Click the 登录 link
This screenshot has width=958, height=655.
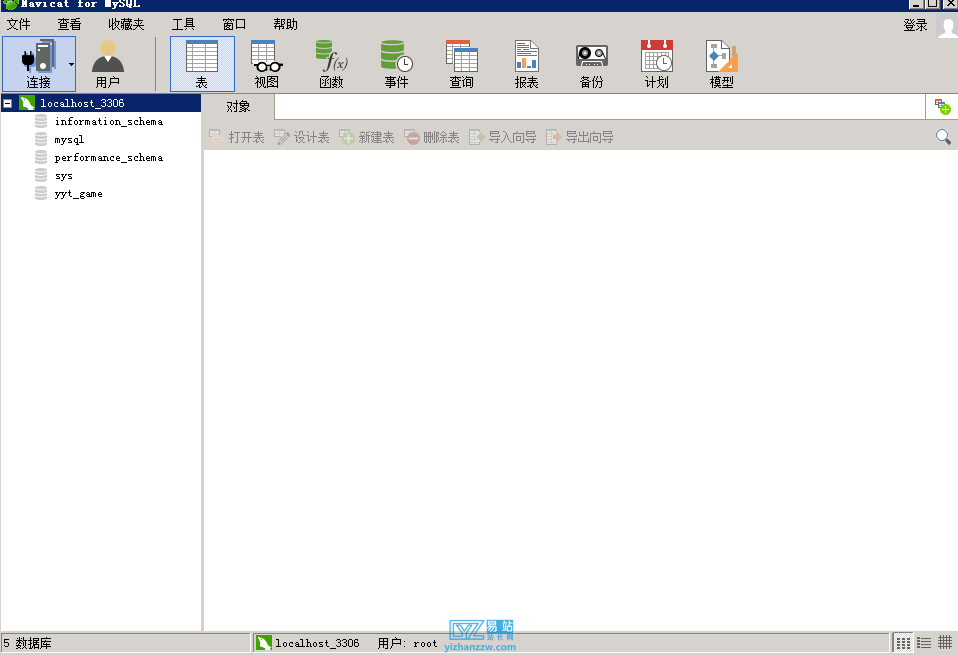point(914,24)
